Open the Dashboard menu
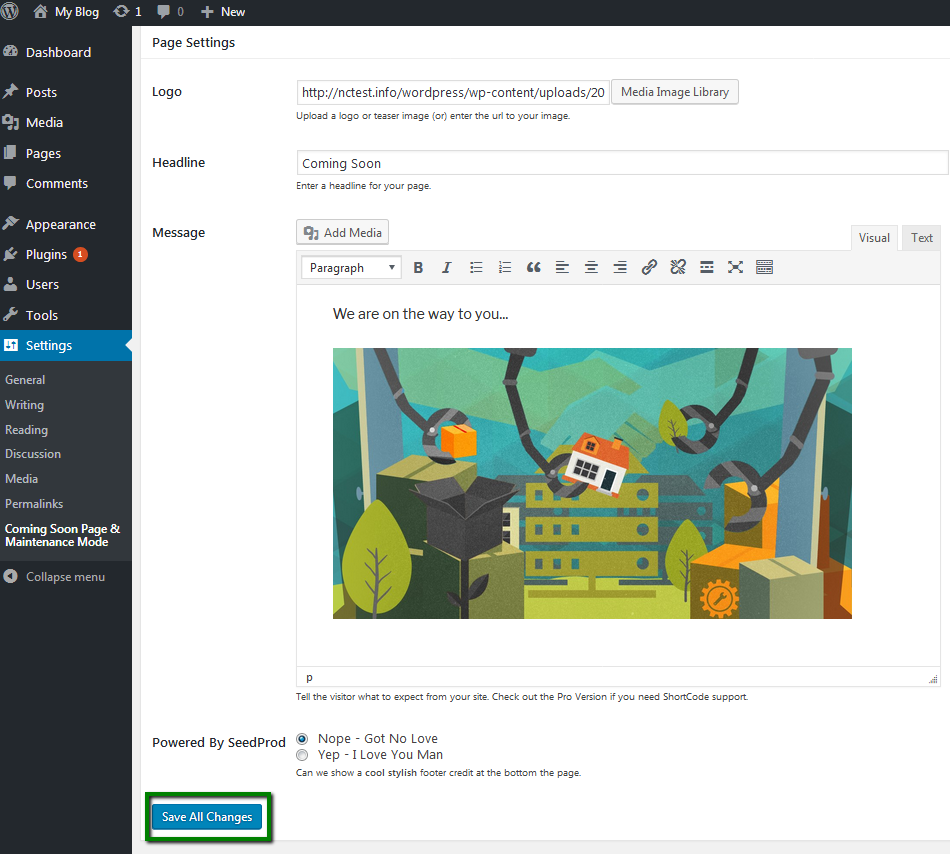The width and height of the screenshot is (950, 854). (x=65, y=52)
